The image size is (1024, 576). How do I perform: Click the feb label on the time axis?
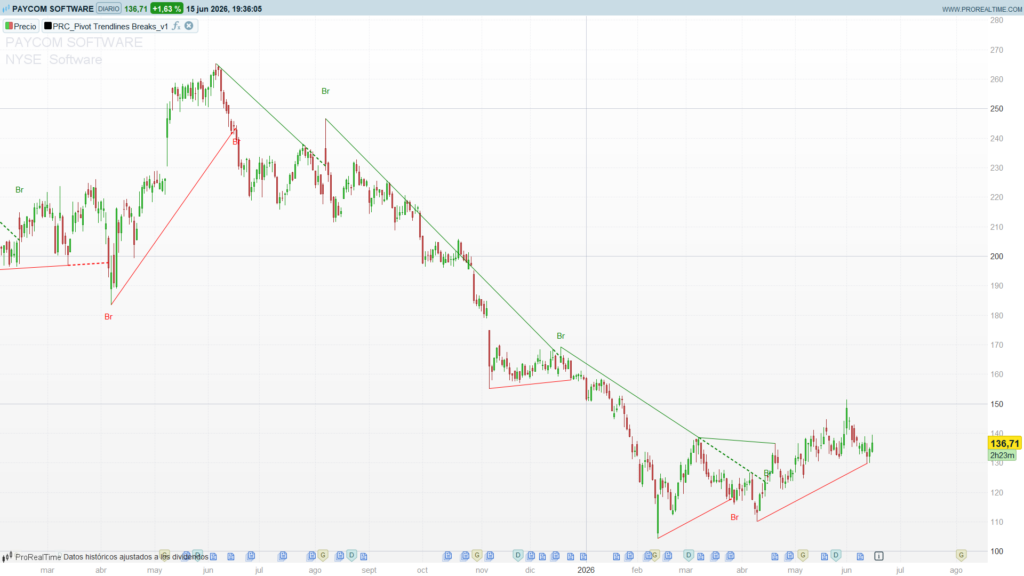[637, 570]
